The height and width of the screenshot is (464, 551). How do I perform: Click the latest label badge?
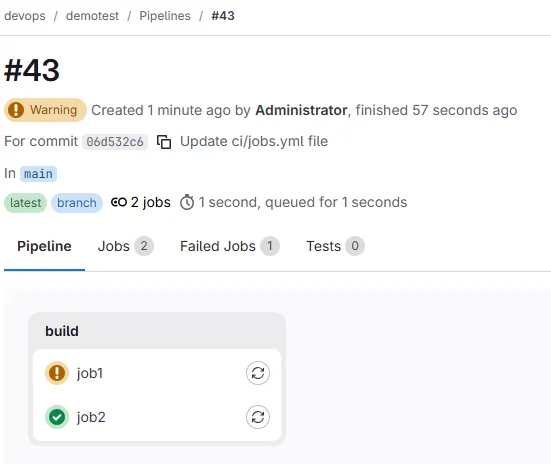[25, 203]
